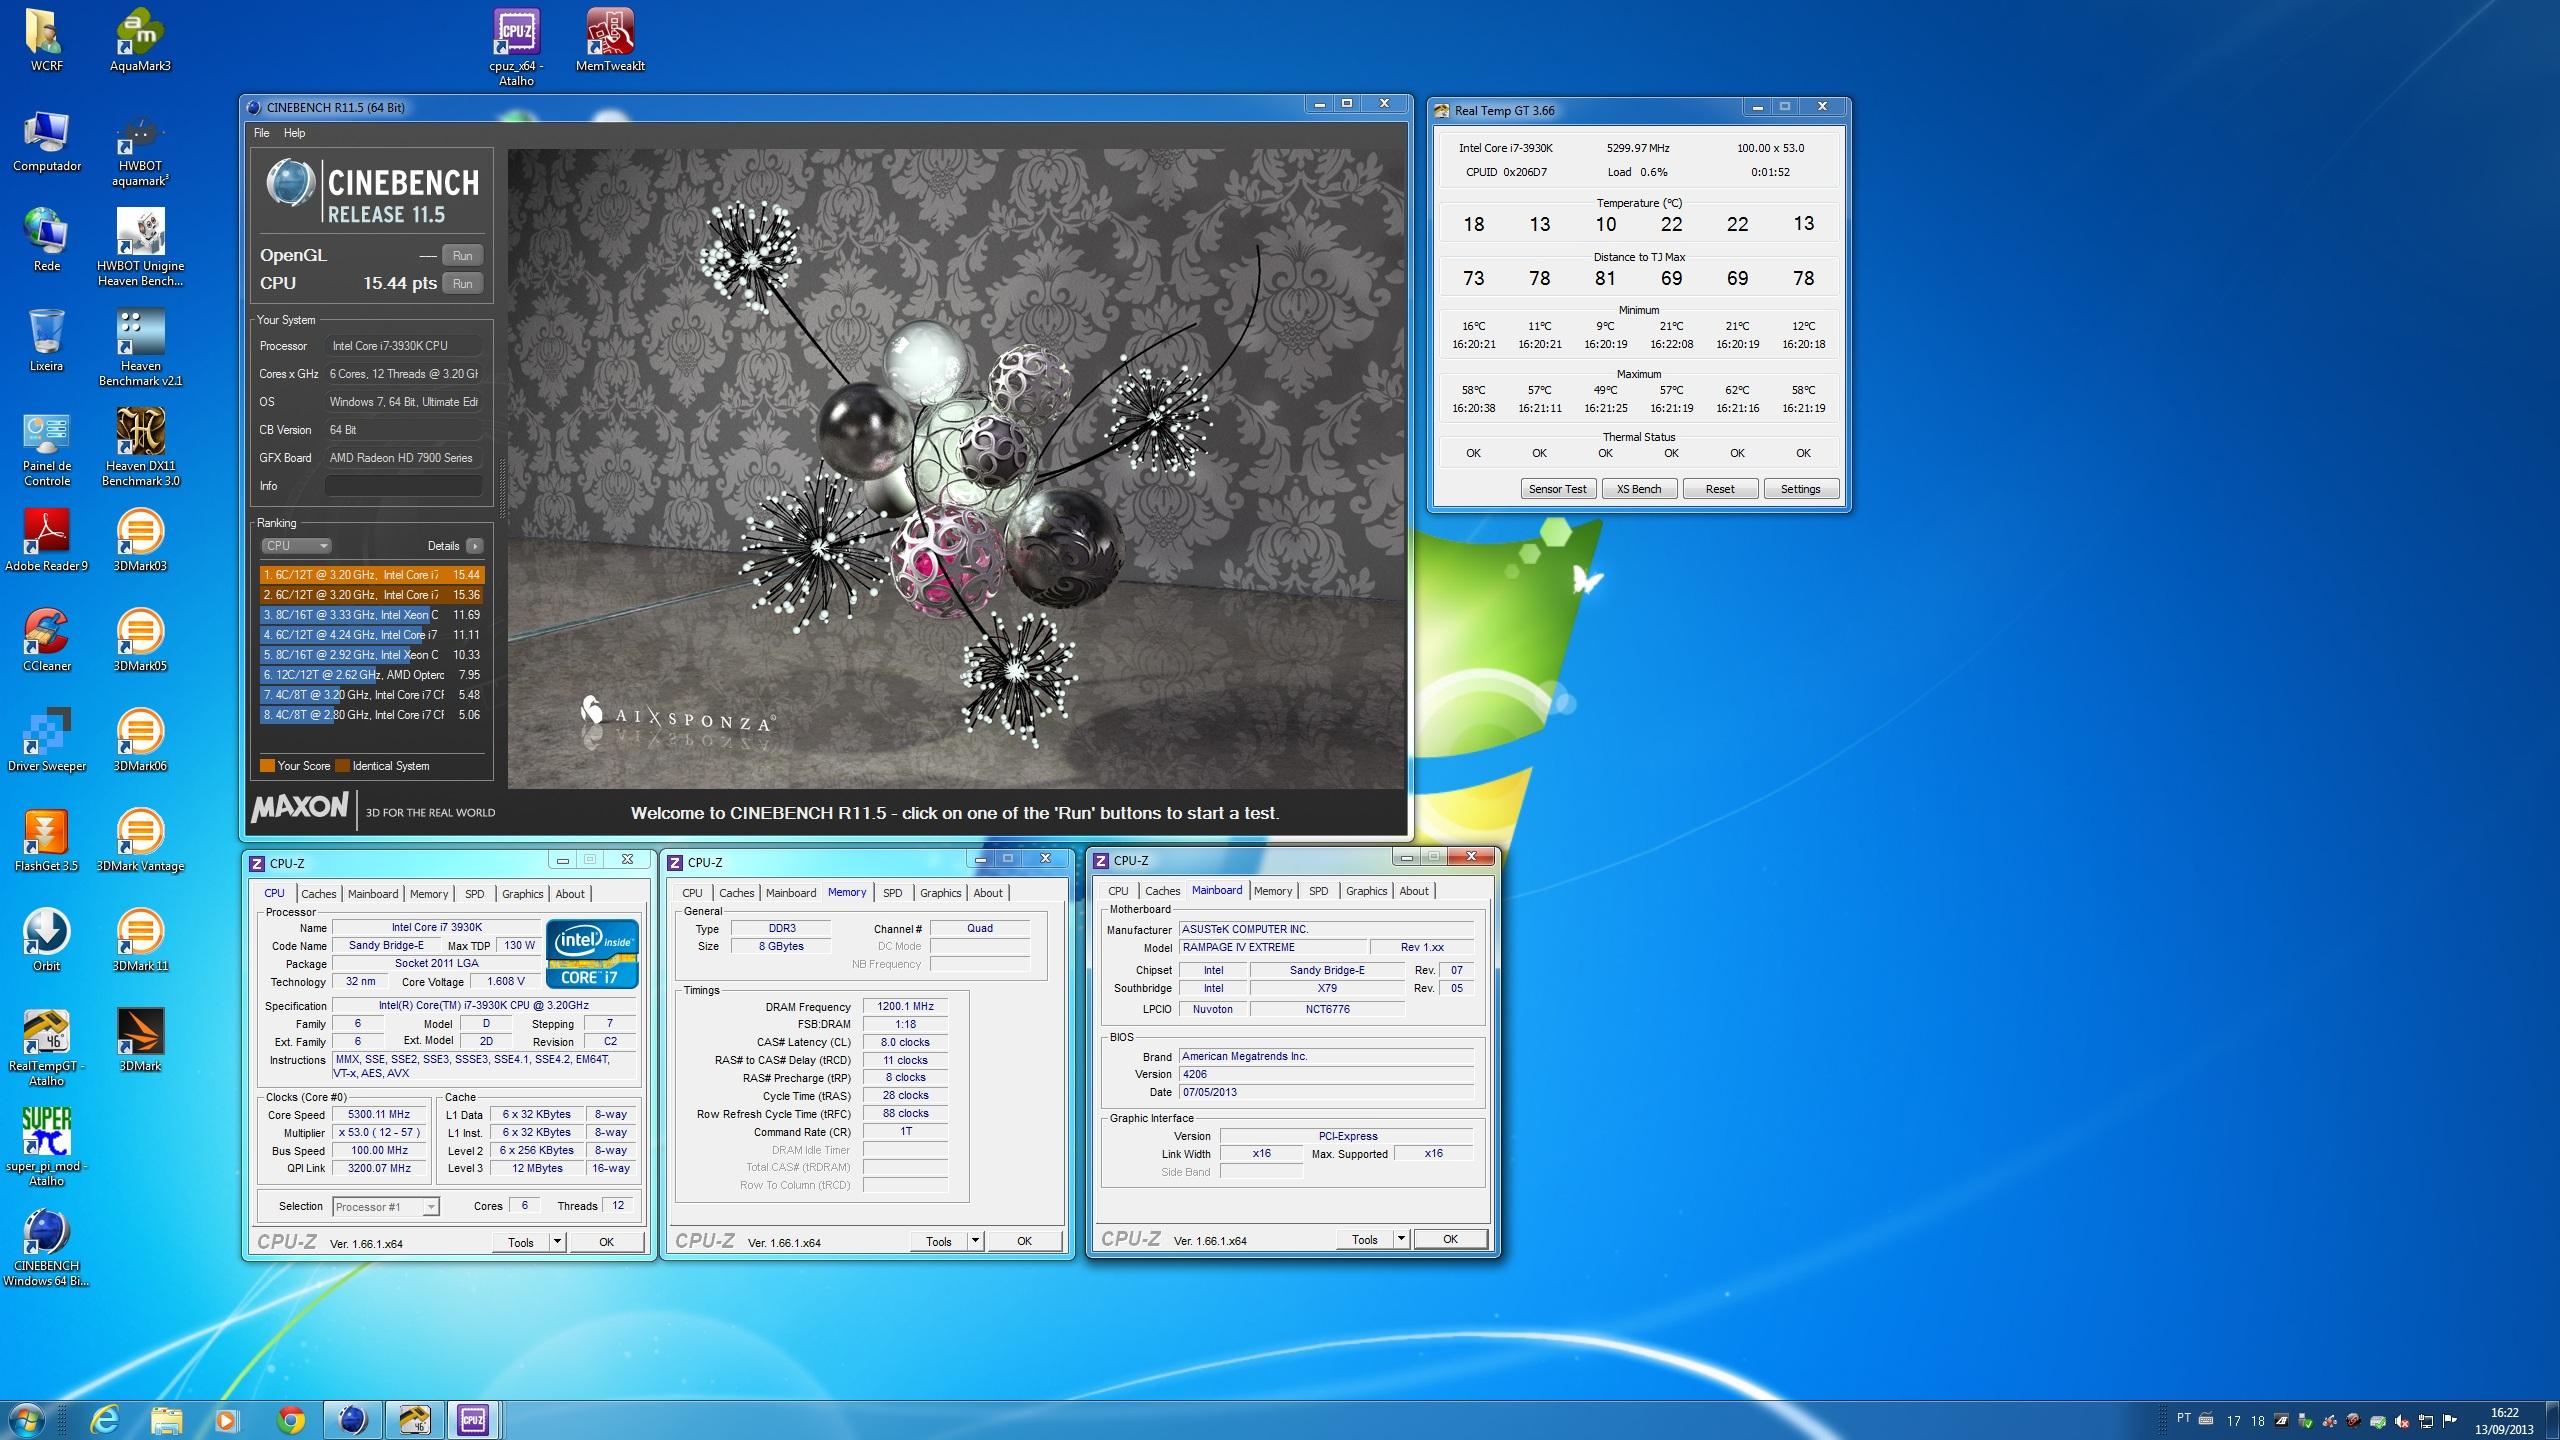Click Tools button in CPU-Z CPU window
The height and width of the screenshot is (1440, 2560).
pyautogui.click(x=520, y=1242)
